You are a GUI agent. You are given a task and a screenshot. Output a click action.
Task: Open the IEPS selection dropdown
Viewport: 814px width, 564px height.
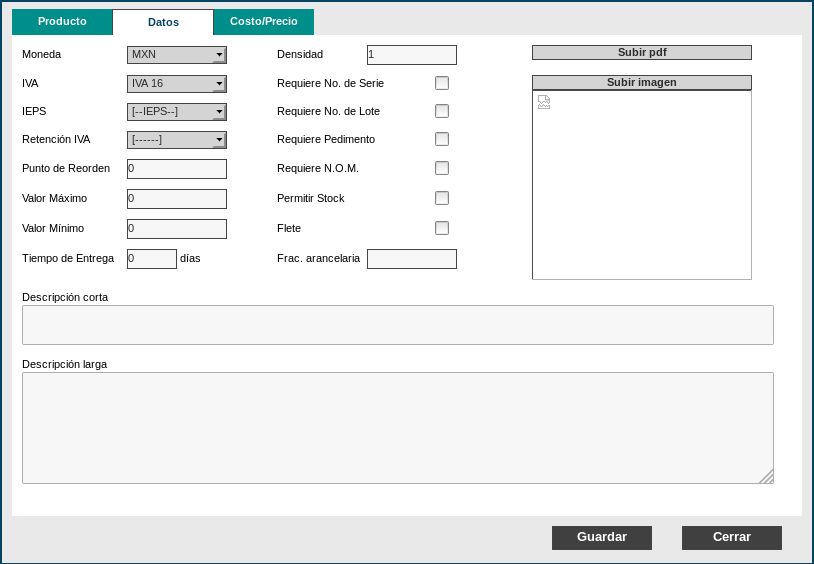pos(177,112)
